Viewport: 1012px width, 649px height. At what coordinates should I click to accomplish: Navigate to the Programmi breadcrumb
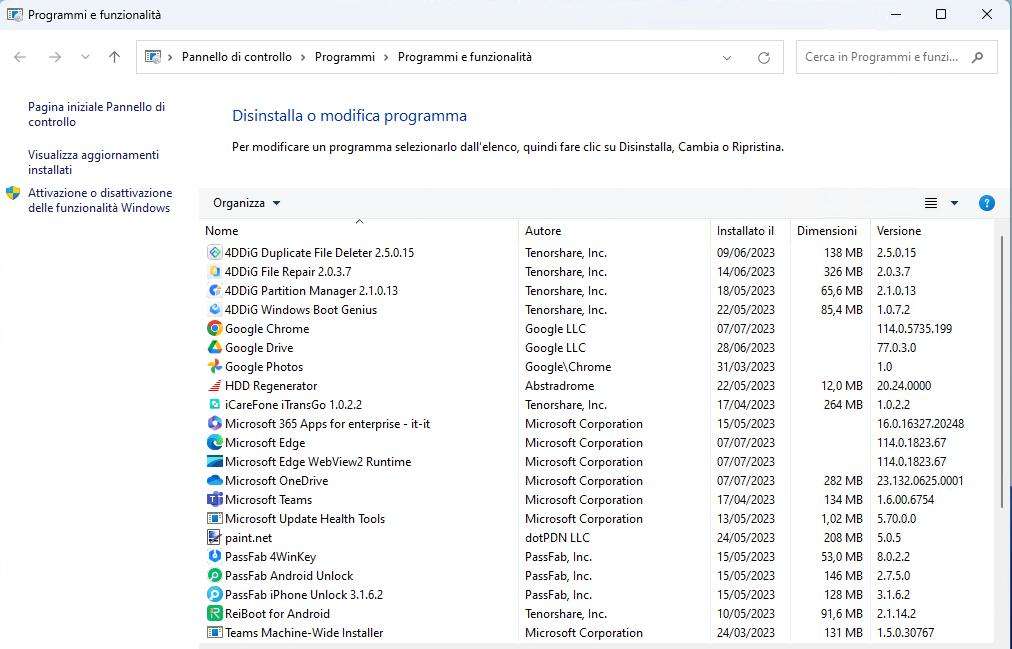[x=344, y=57]
